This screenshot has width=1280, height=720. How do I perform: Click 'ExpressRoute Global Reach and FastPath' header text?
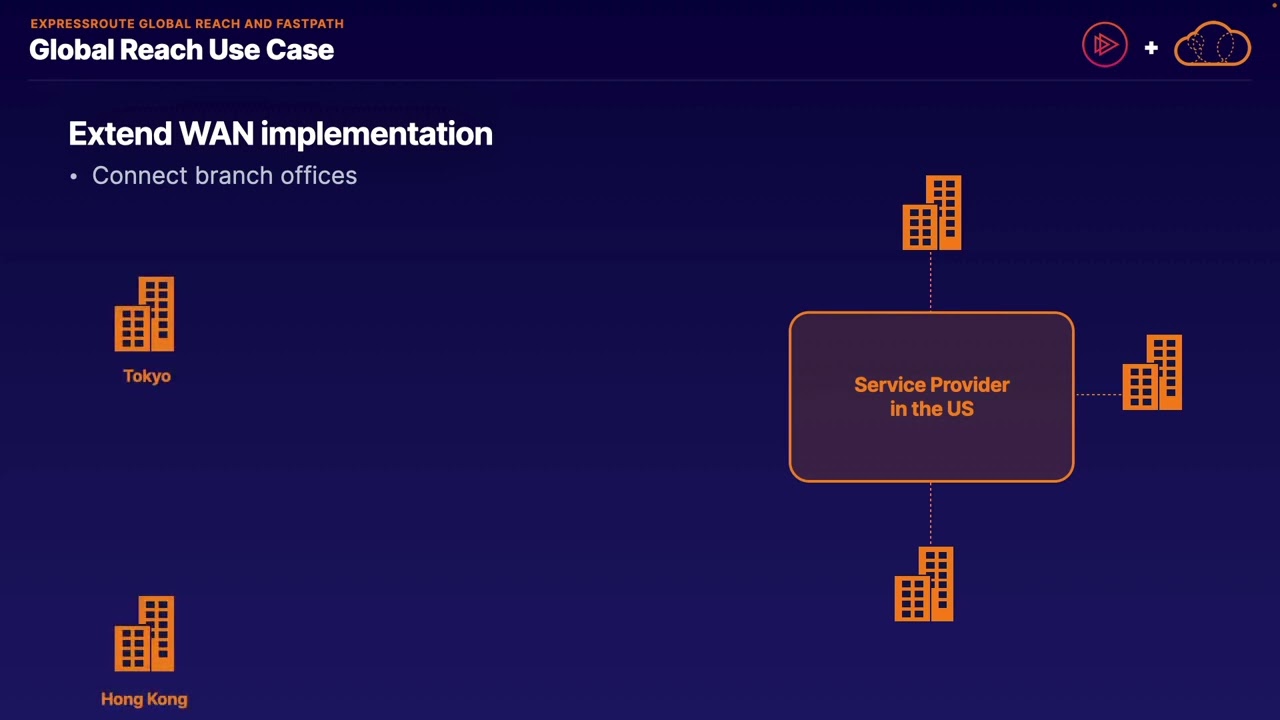click(x=187, y=23)
